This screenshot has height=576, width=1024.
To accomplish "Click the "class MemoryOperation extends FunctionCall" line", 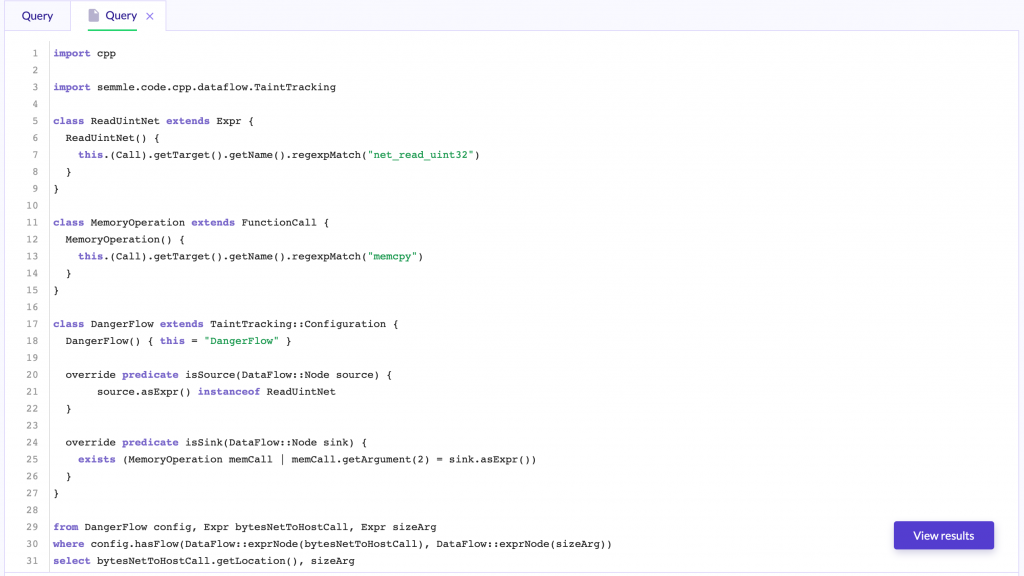I will click(190, 222).
